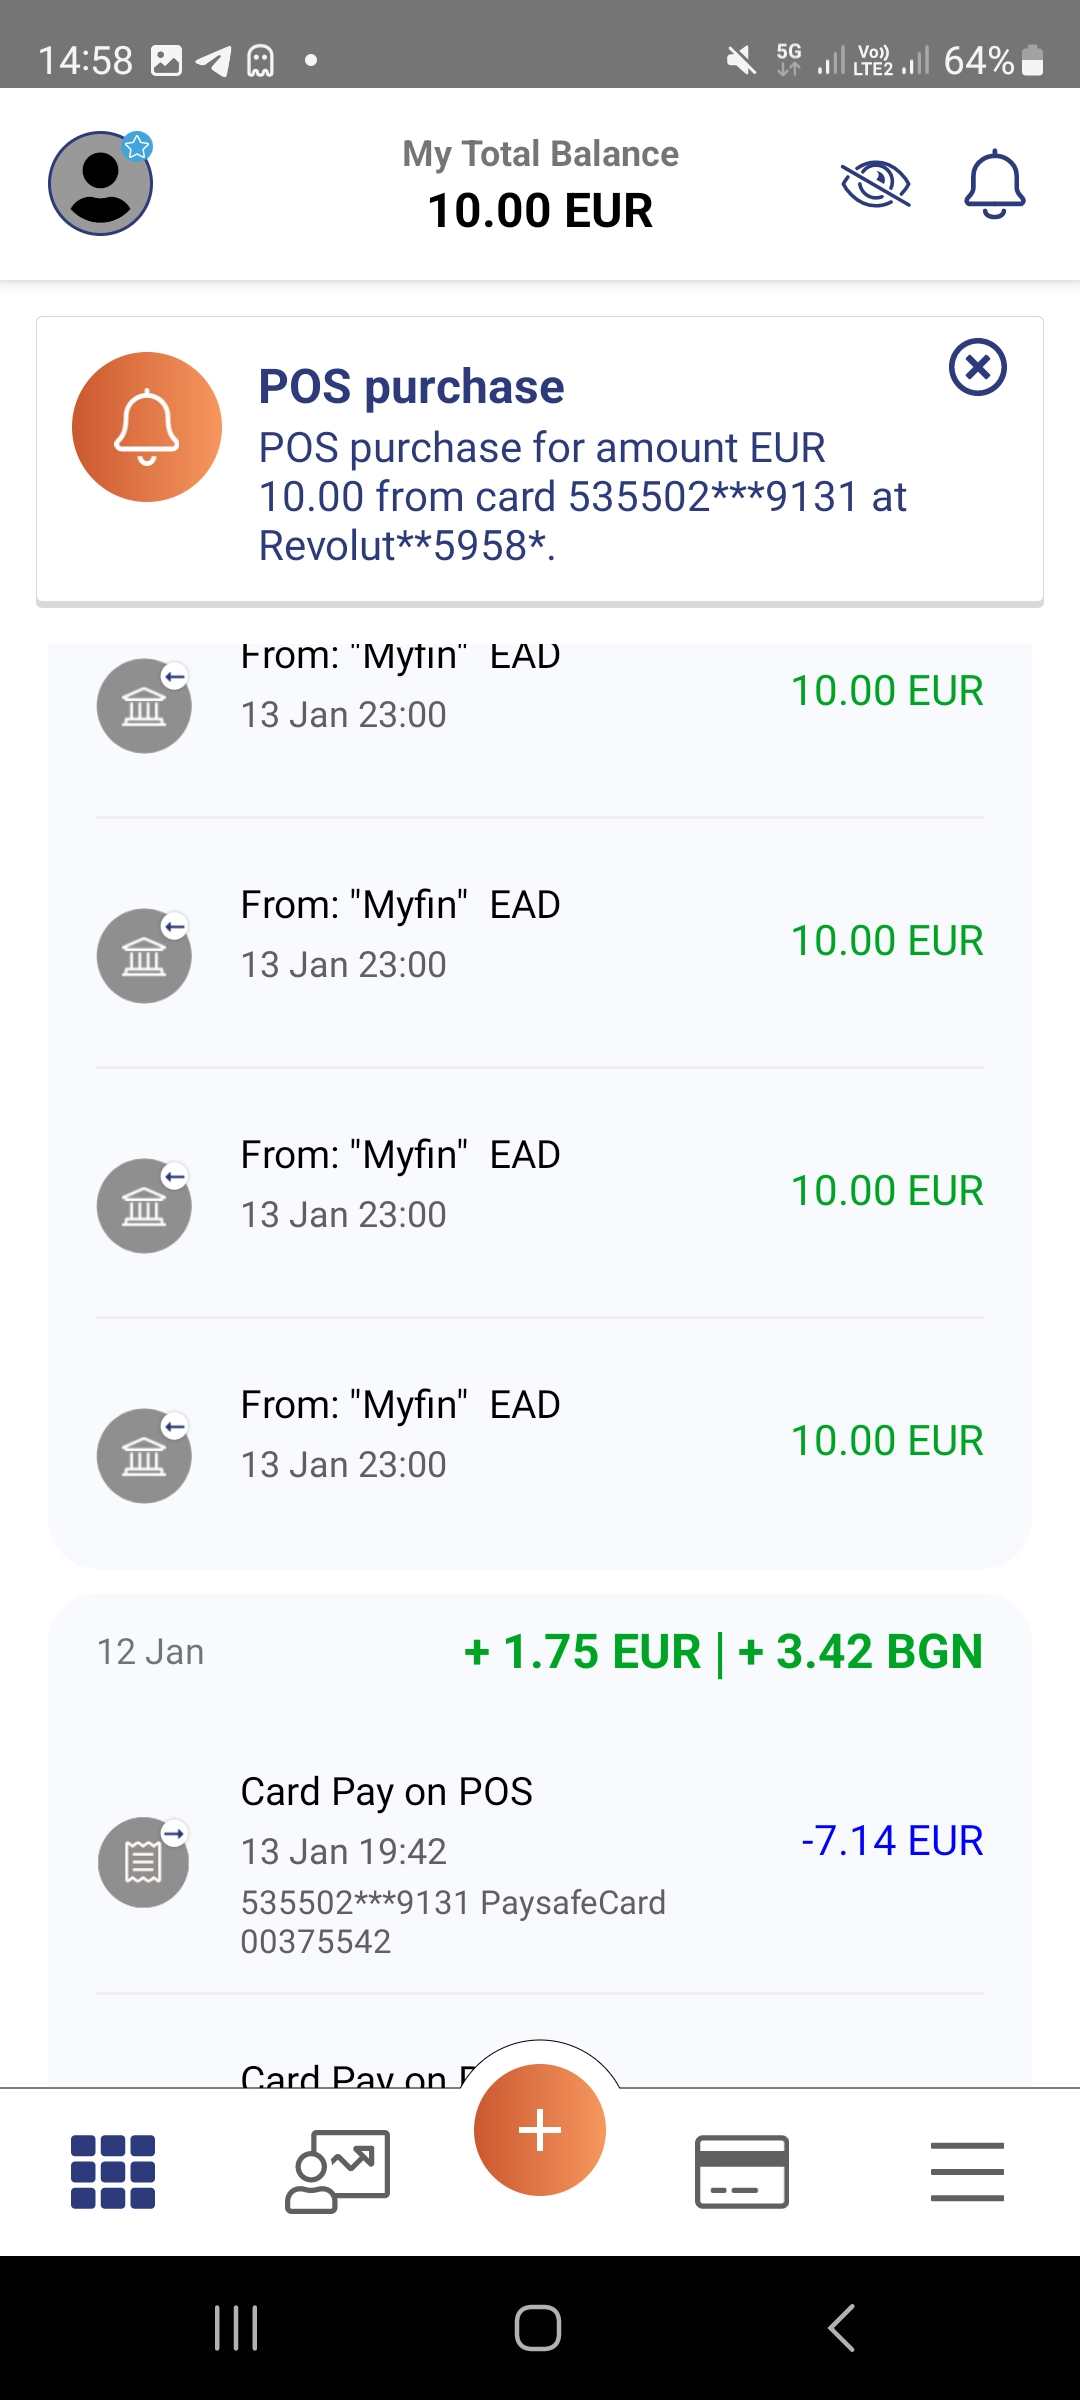Open the cards tab icon
The width and height of the screenshot is (1080, 2400).
[741, 2171]
